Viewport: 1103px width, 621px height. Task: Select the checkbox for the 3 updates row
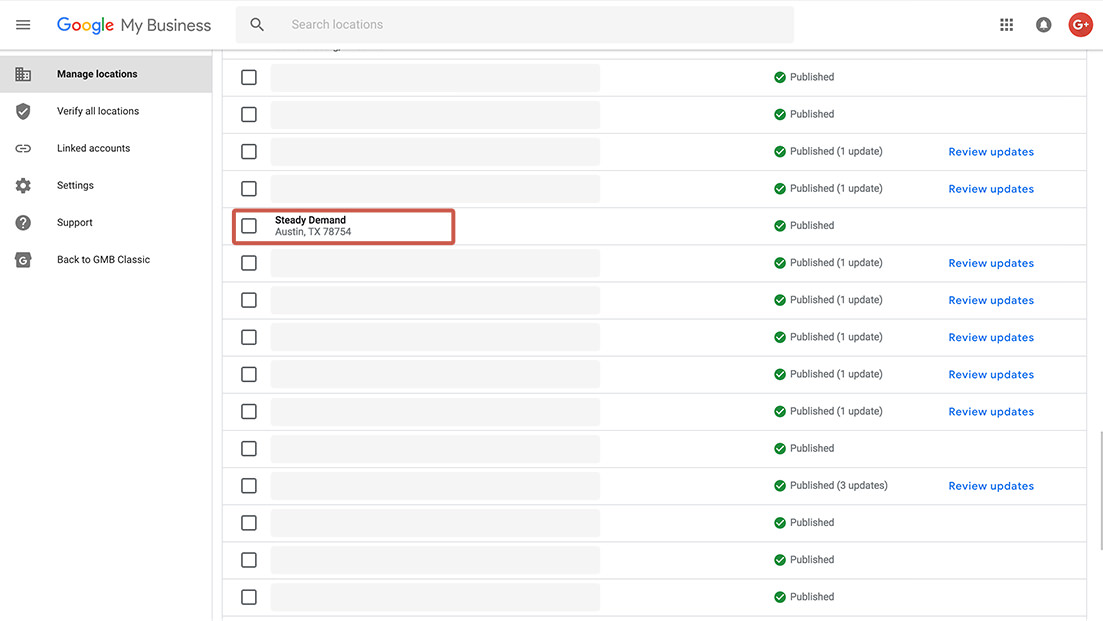(x=249, y=486)
